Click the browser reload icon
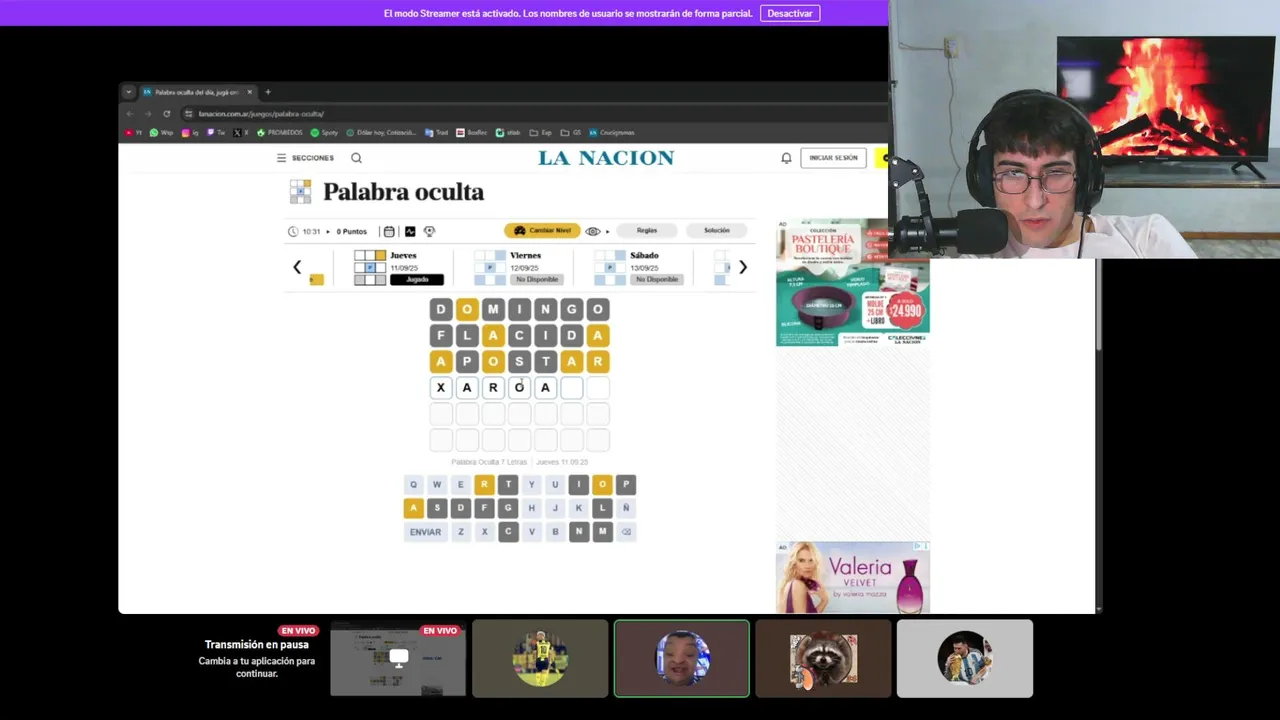This screenshot has width=1280, height=720. click(166, 114)
